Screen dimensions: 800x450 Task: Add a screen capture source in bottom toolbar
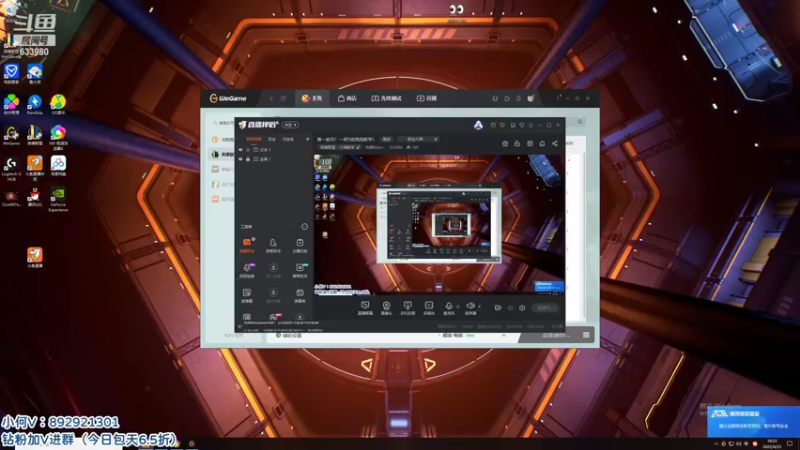tap(365, 308)
